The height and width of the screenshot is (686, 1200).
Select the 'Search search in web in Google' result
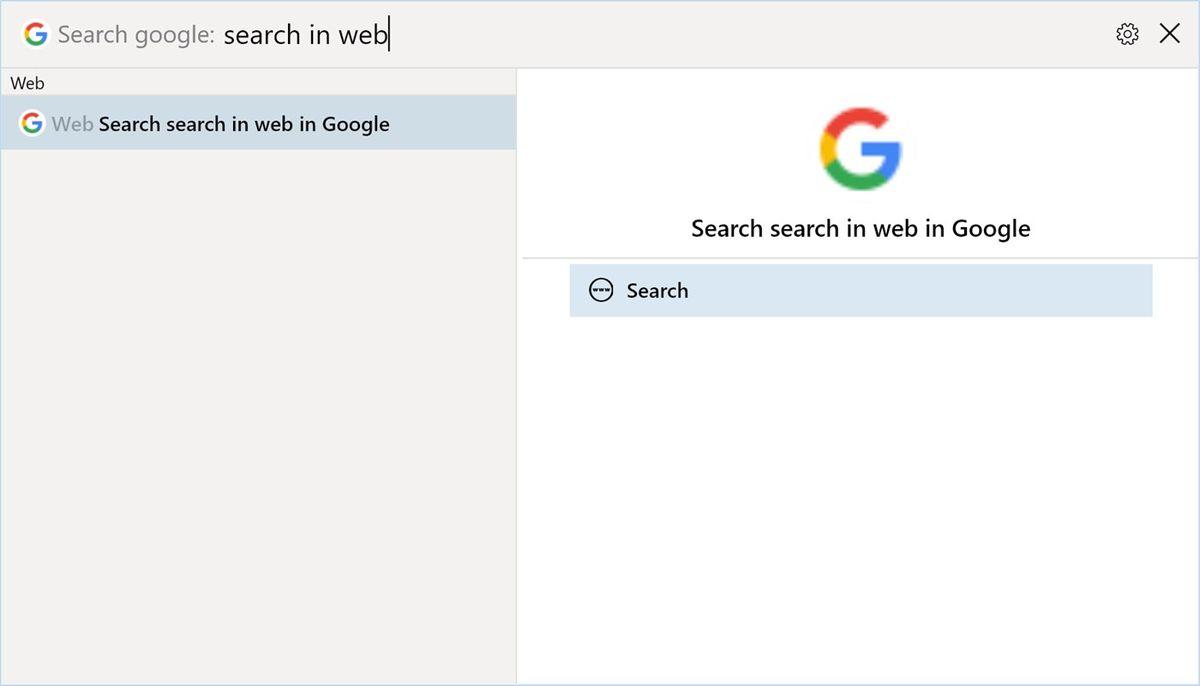(258, 123)
